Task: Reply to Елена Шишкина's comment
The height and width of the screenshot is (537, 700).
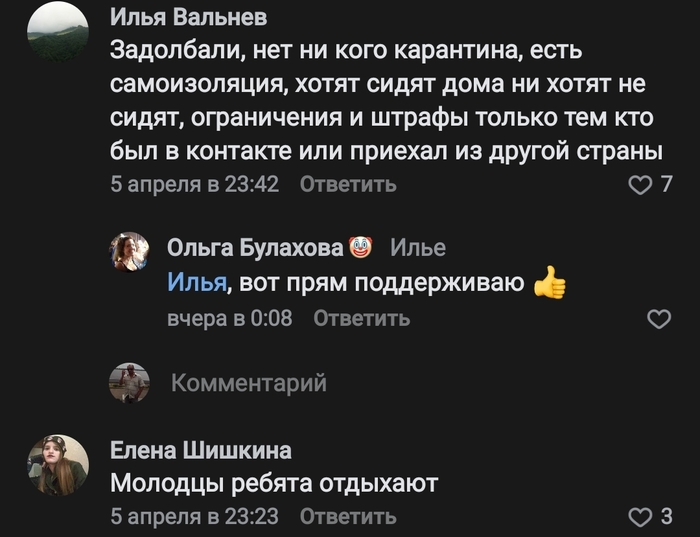Action: coord(348,517)
